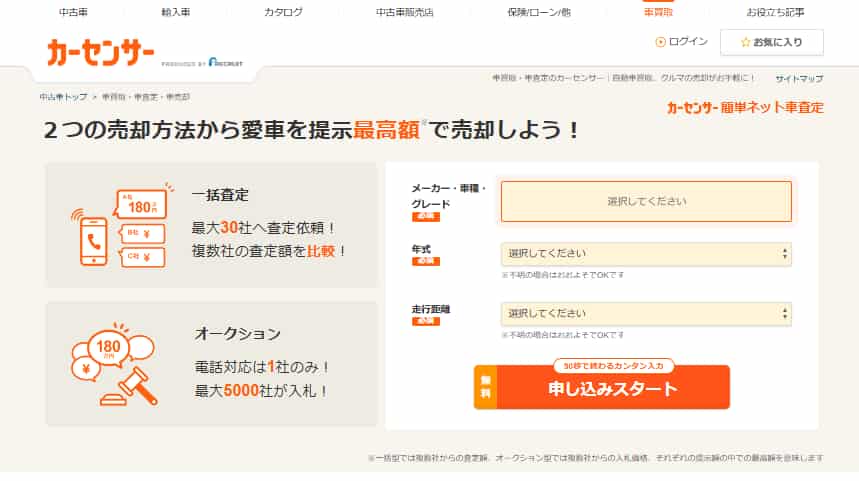859x481 pixels.
Task: Click the 一括査定 panel
Action: point(211,225)
